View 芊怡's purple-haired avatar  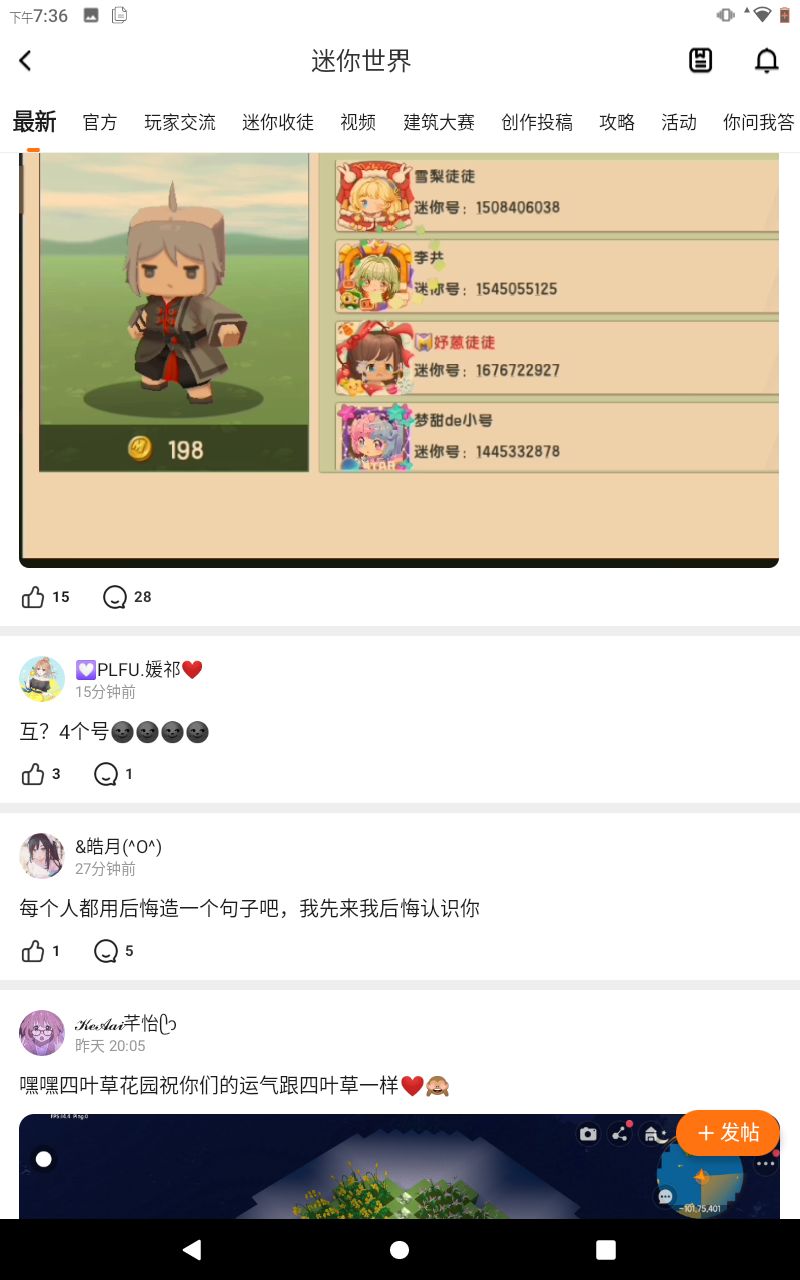click(42, 1033)
